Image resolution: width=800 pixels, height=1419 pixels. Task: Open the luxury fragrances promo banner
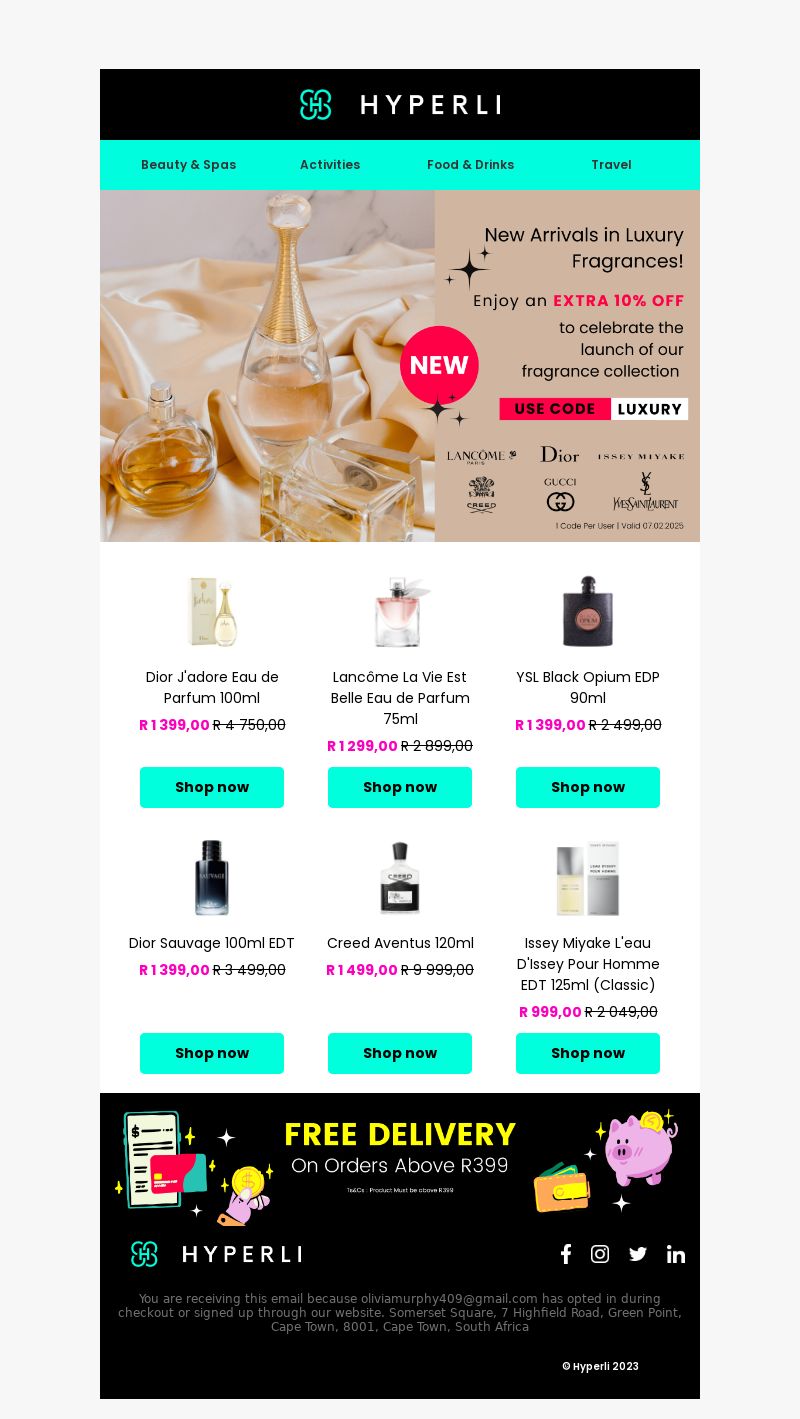click(x=400, y=366)
